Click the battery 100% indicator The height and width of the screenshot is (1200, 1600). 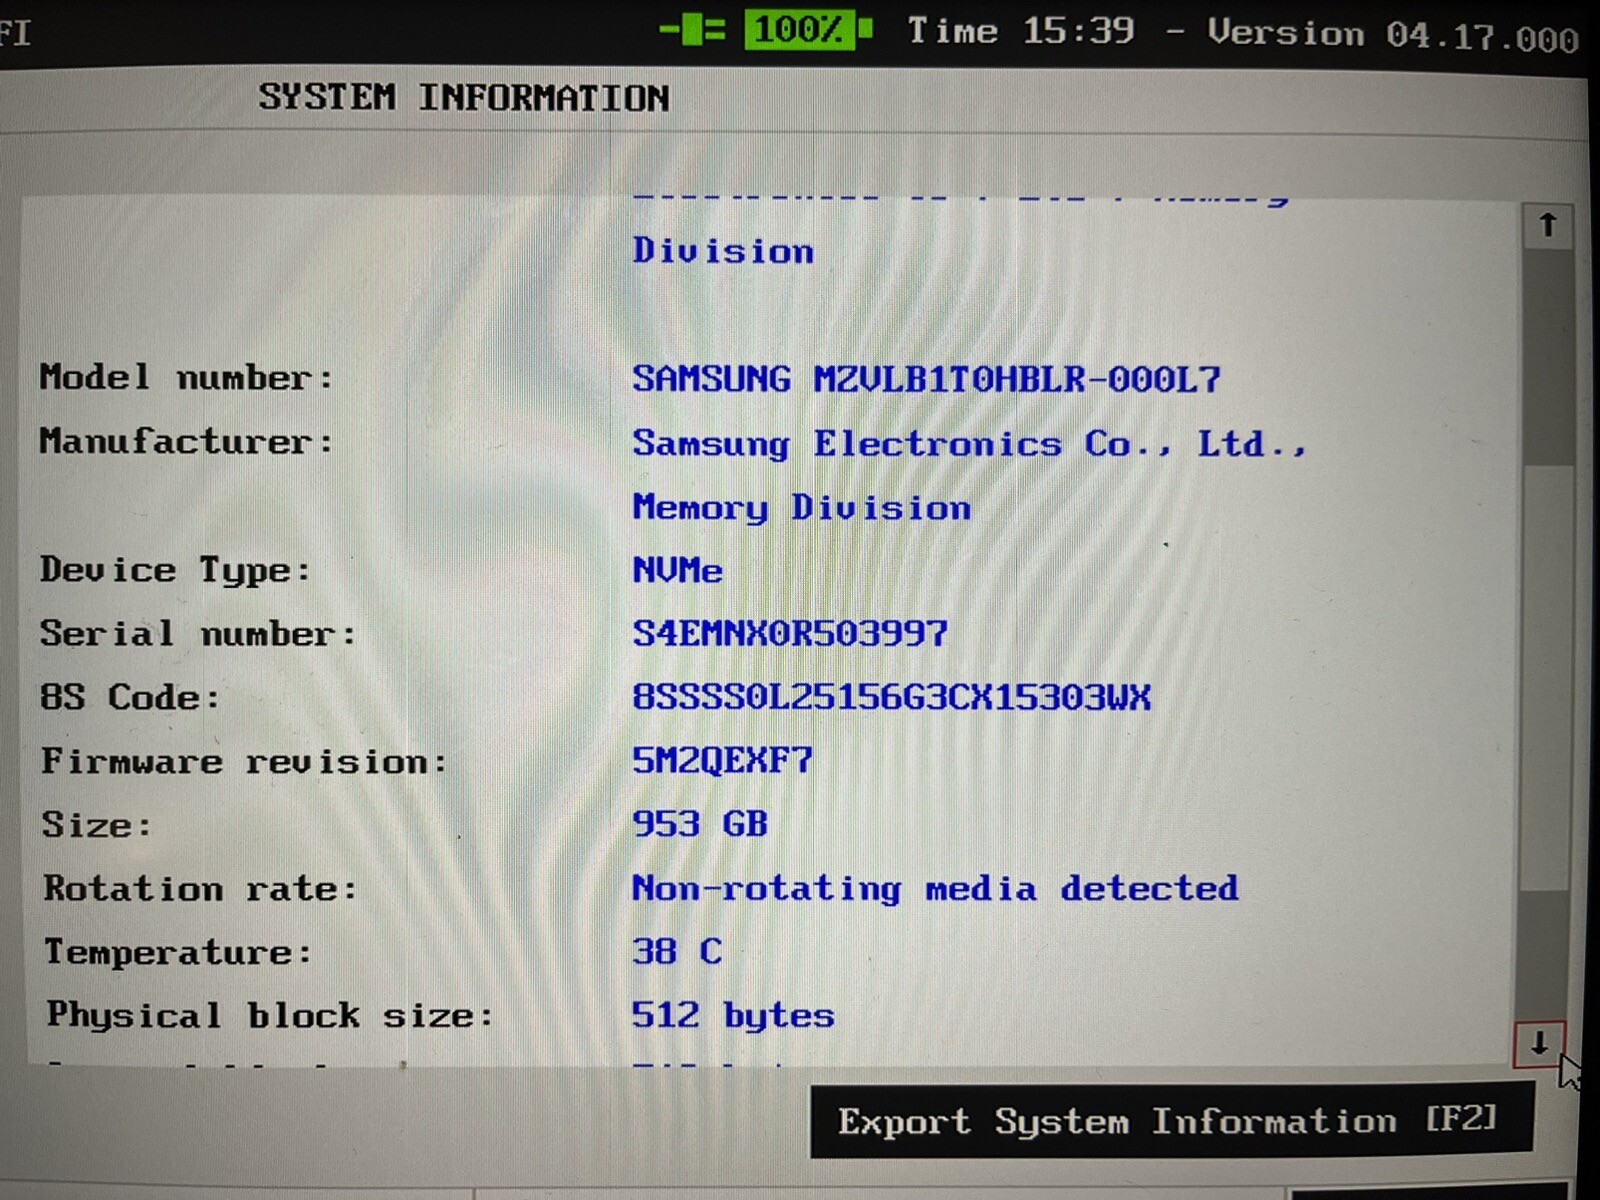click(808, 29)
